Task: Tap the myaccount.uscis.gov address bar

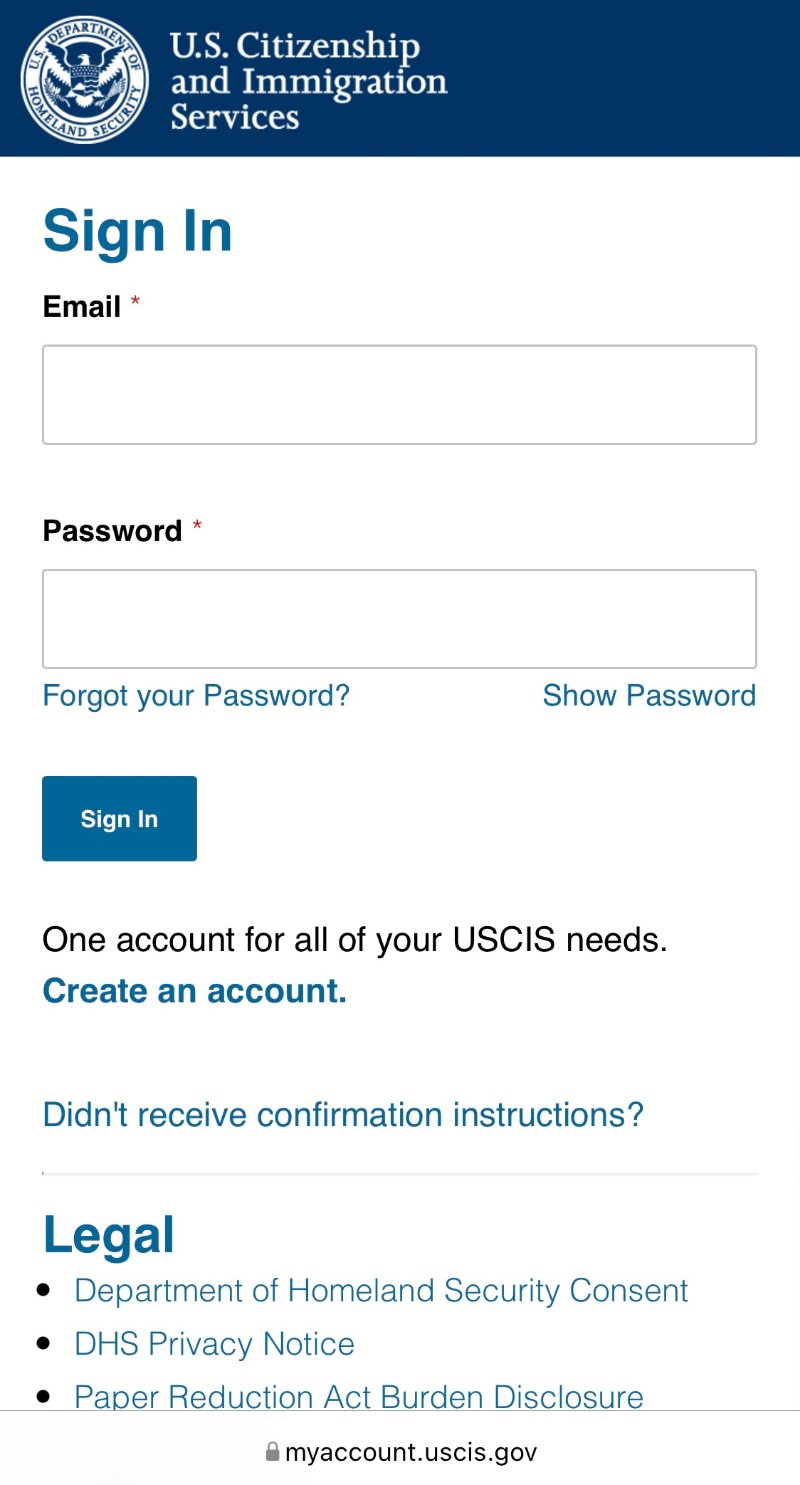Action: coord(400,1451)
